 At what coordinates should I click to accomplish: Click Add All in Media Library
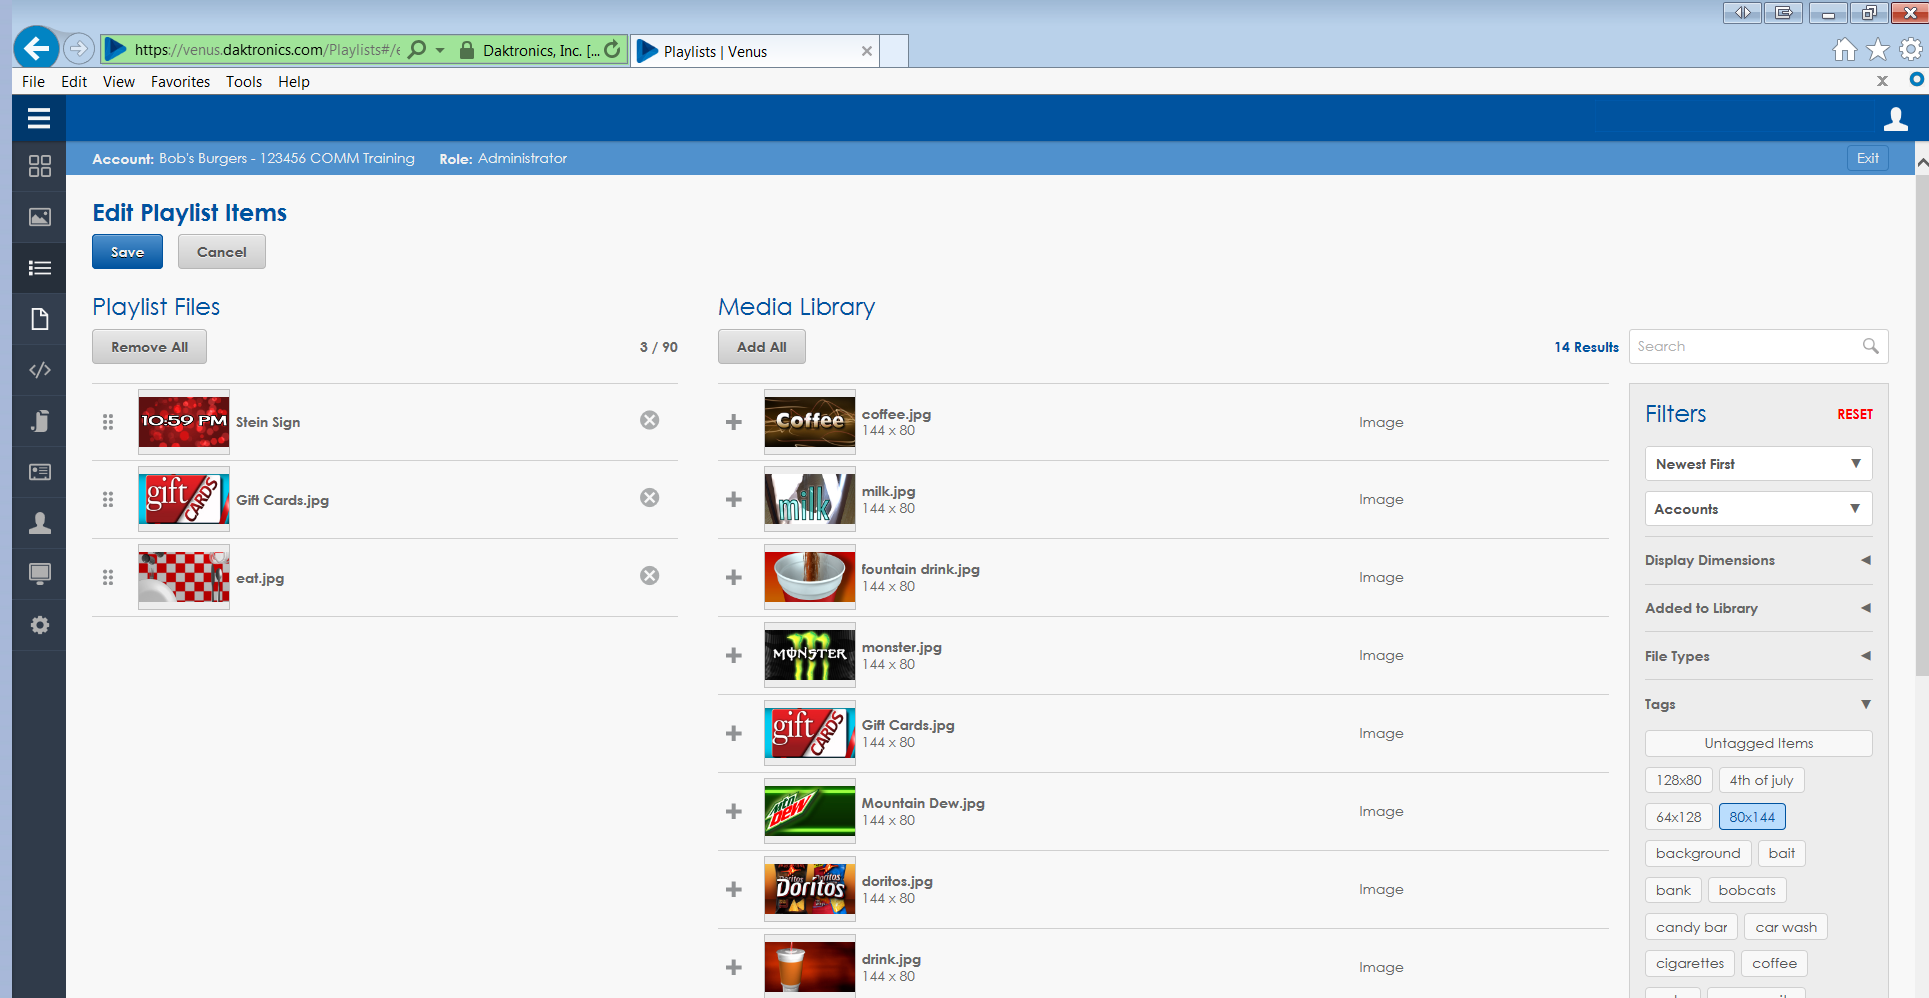(762, 347)
